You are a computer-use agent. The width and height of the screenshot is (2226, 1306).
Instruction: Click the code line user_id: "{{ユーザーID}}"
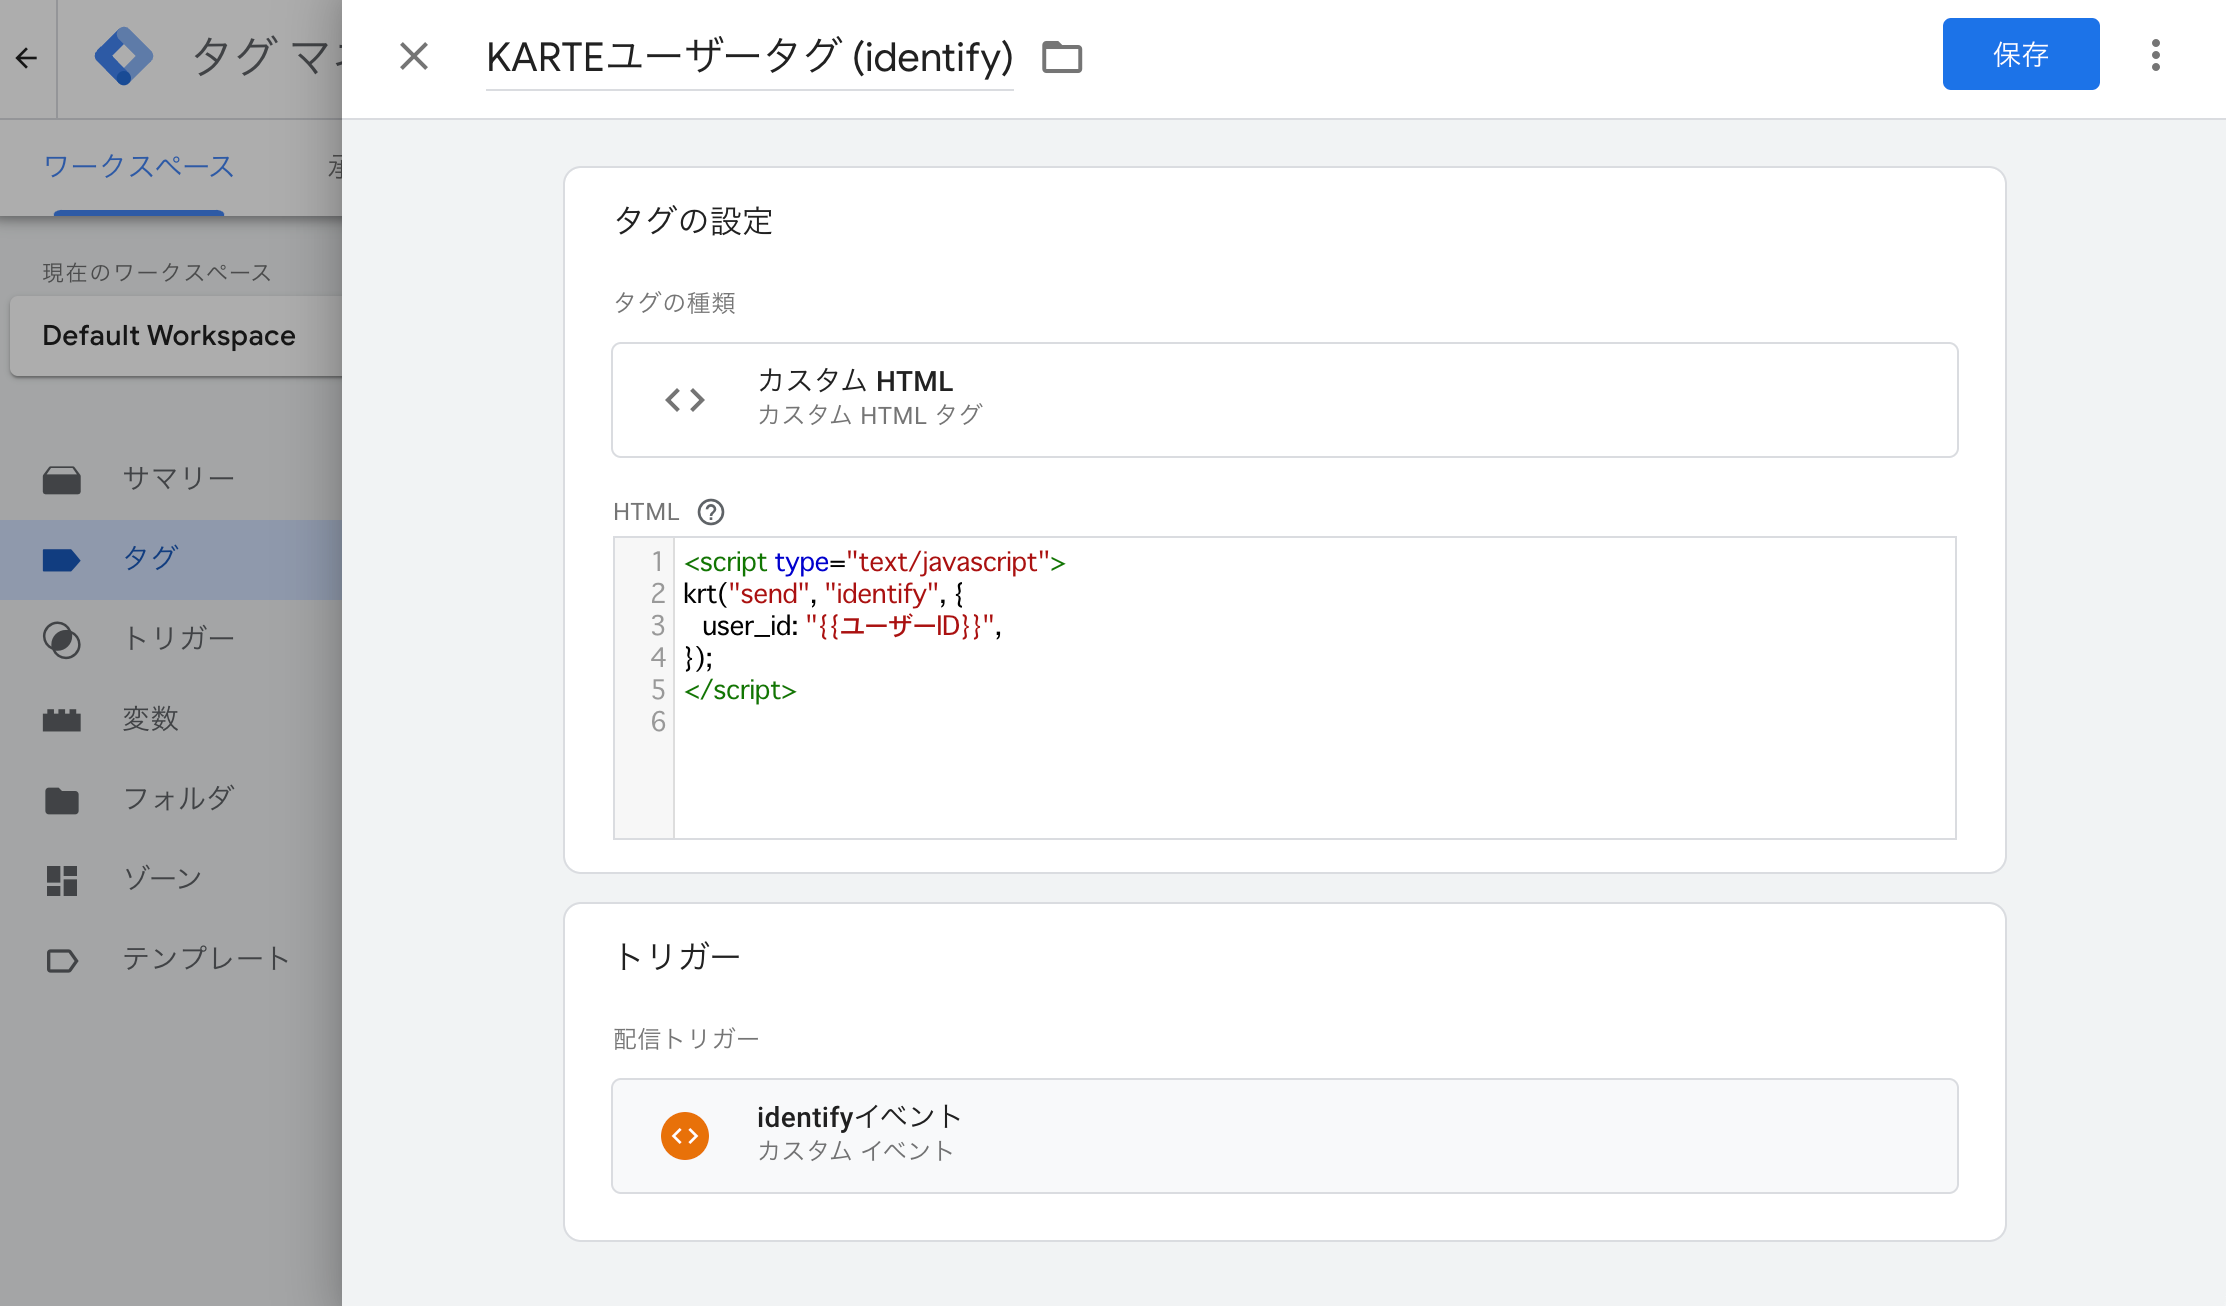[x=851, y=626]
